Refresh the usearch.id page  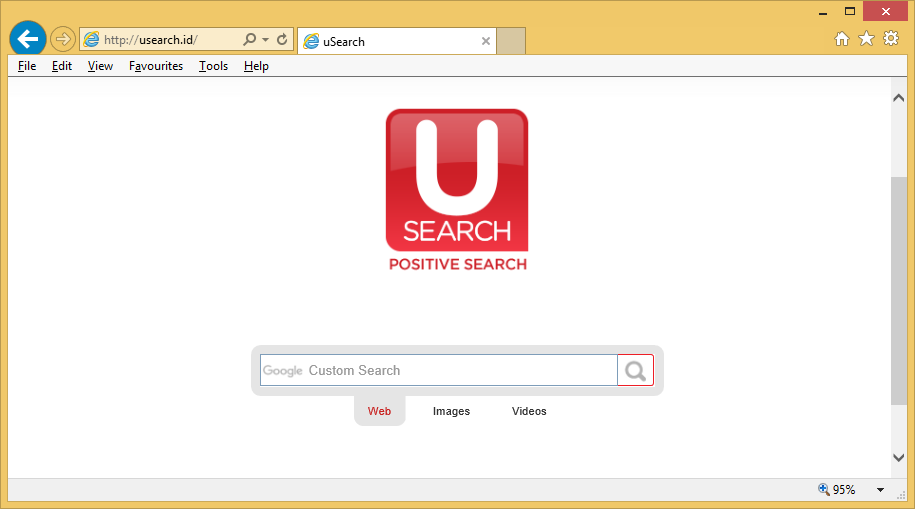pos(282,39)
